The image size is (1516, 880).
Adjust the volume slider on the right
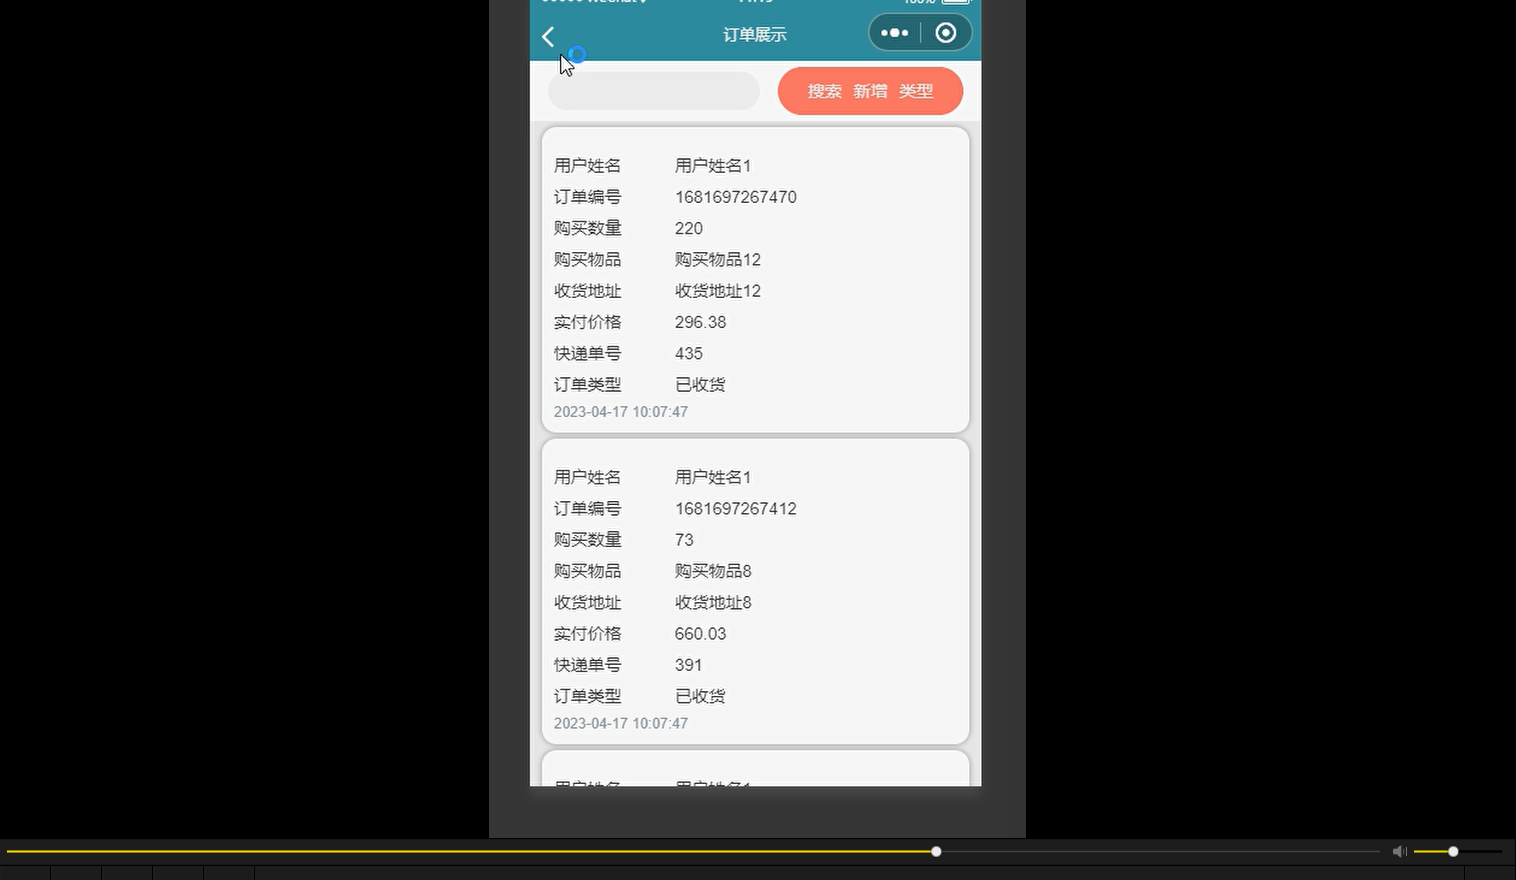pyautogui.click(x=1452, y=851)
